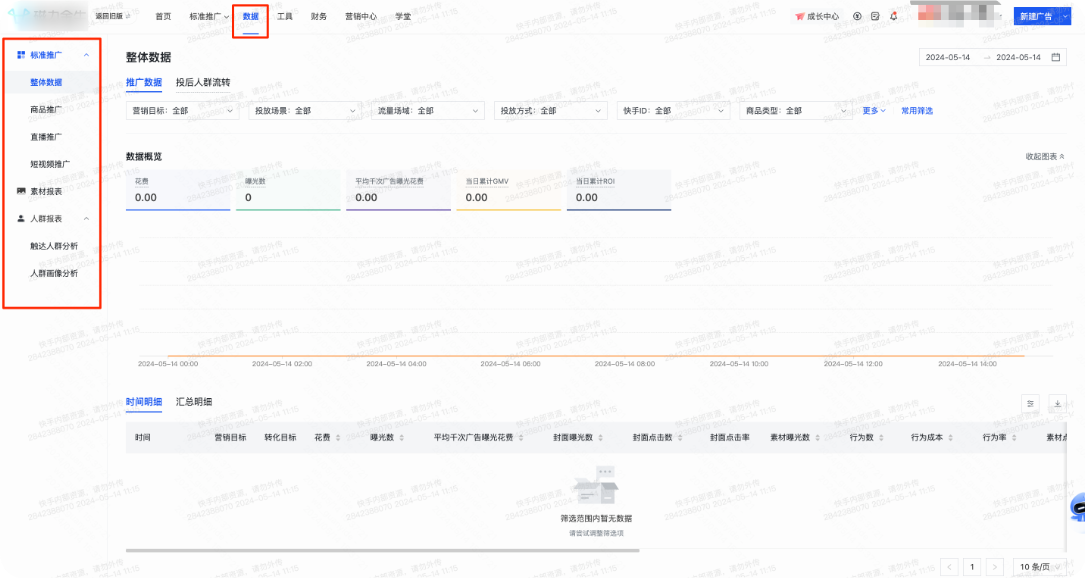Click the 新建广告 button
This screenshot has height=578, width=1085.
pos(1034,17)
